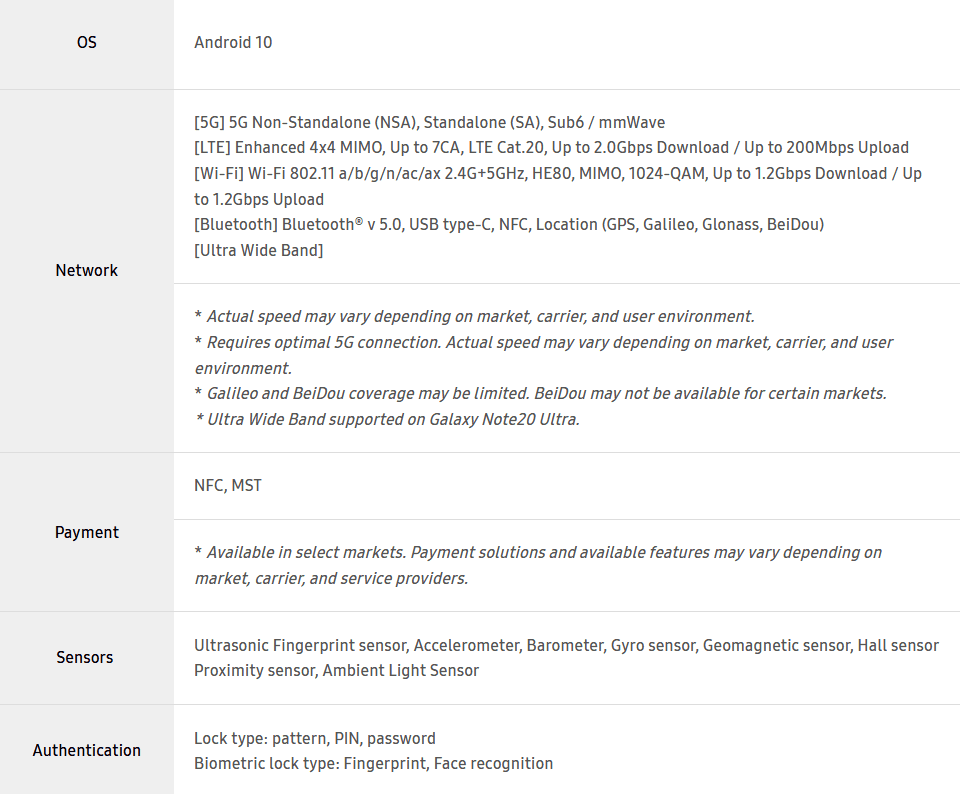
Task: Click the Sensors row header
Action: (85, 657)
